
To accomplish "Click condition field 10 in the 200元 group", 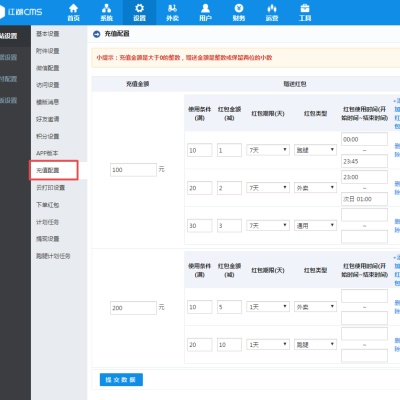I will click(x=199, y=307).
